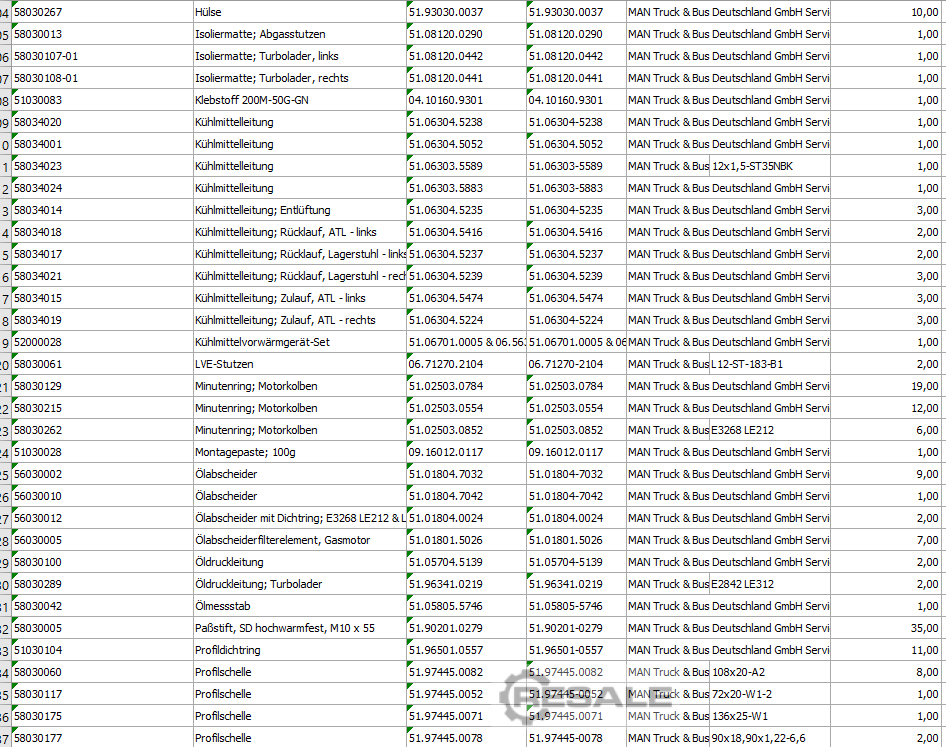Select the E2842 LE312 cell
The image size is (946, 747).
click(x=770, y=584)
